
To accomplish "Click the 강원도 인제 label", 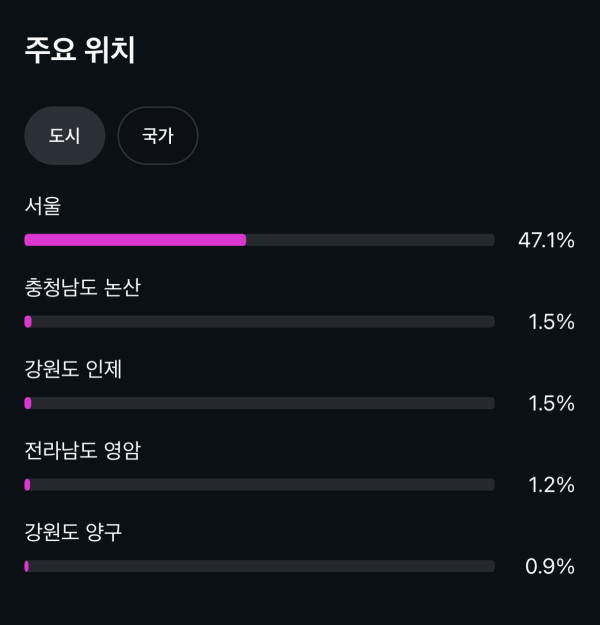I will [73, 369].
